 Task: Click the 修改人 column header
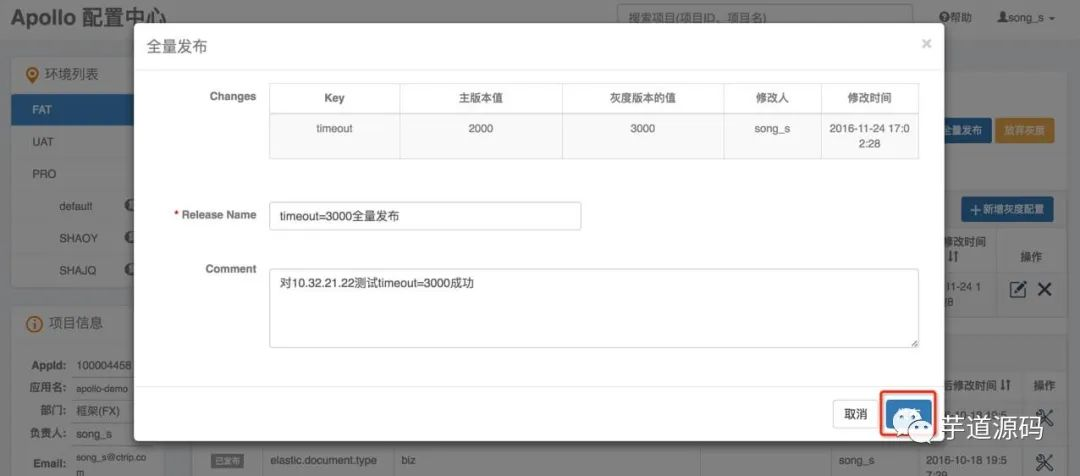[x=772, y=99]
